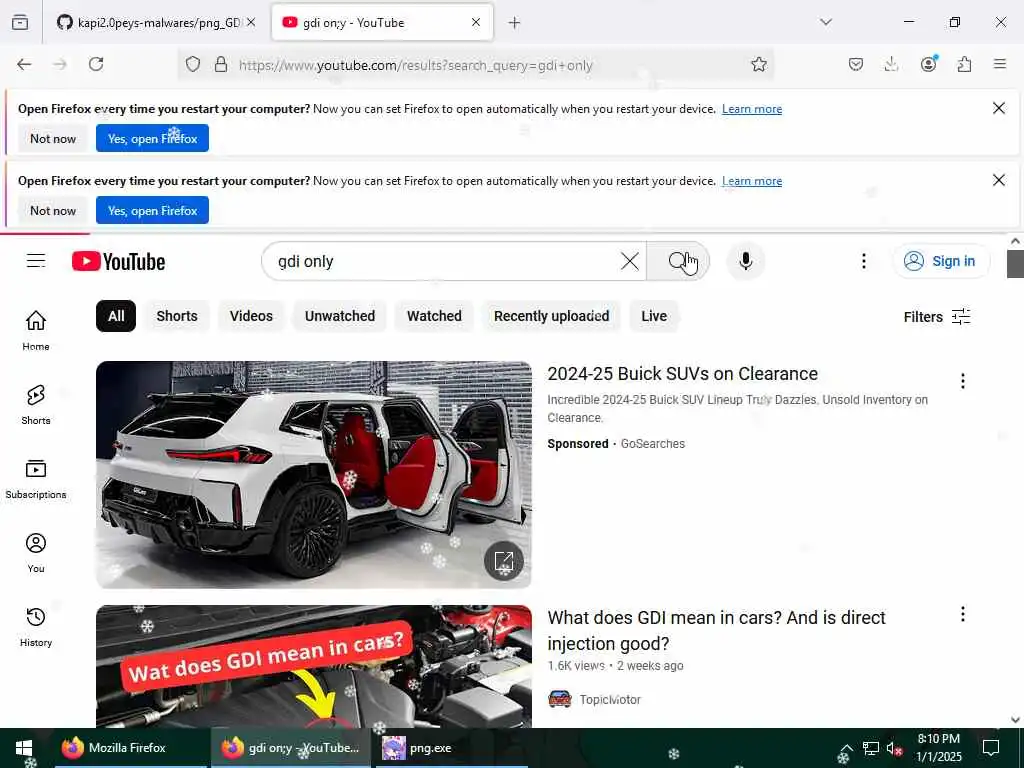The height and width of the screenshot is (768, 1024).
Task: Select the All filter chip
Action: (x=116, y=316)
